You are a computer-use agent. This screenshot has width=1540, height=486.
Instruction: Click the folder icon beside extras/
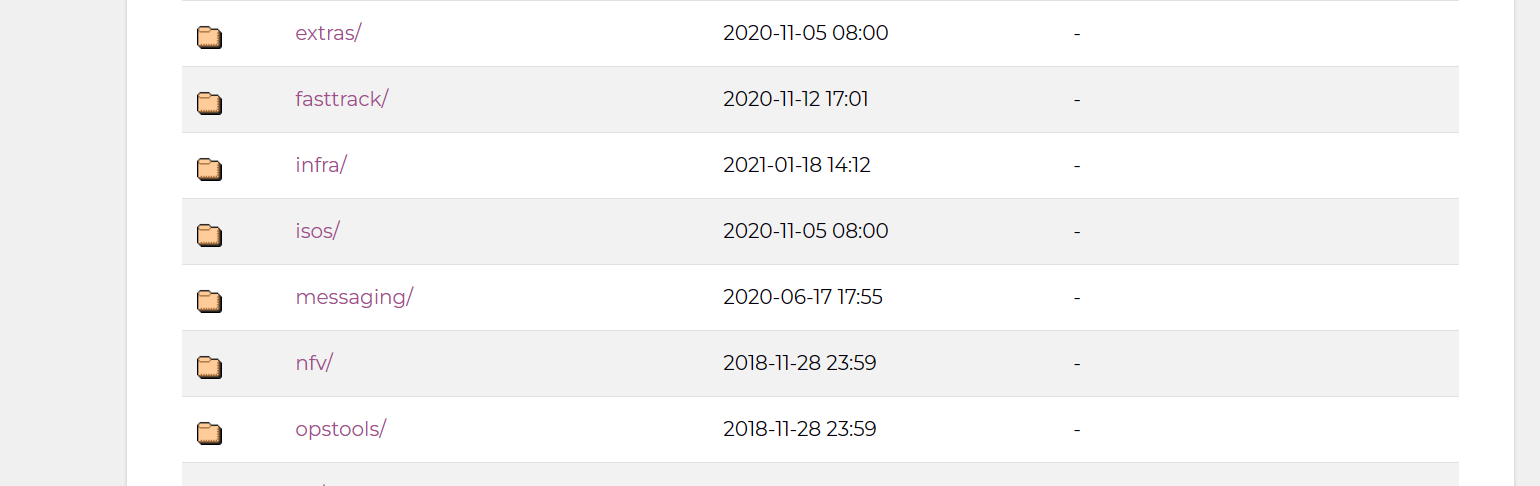[209, 37]
